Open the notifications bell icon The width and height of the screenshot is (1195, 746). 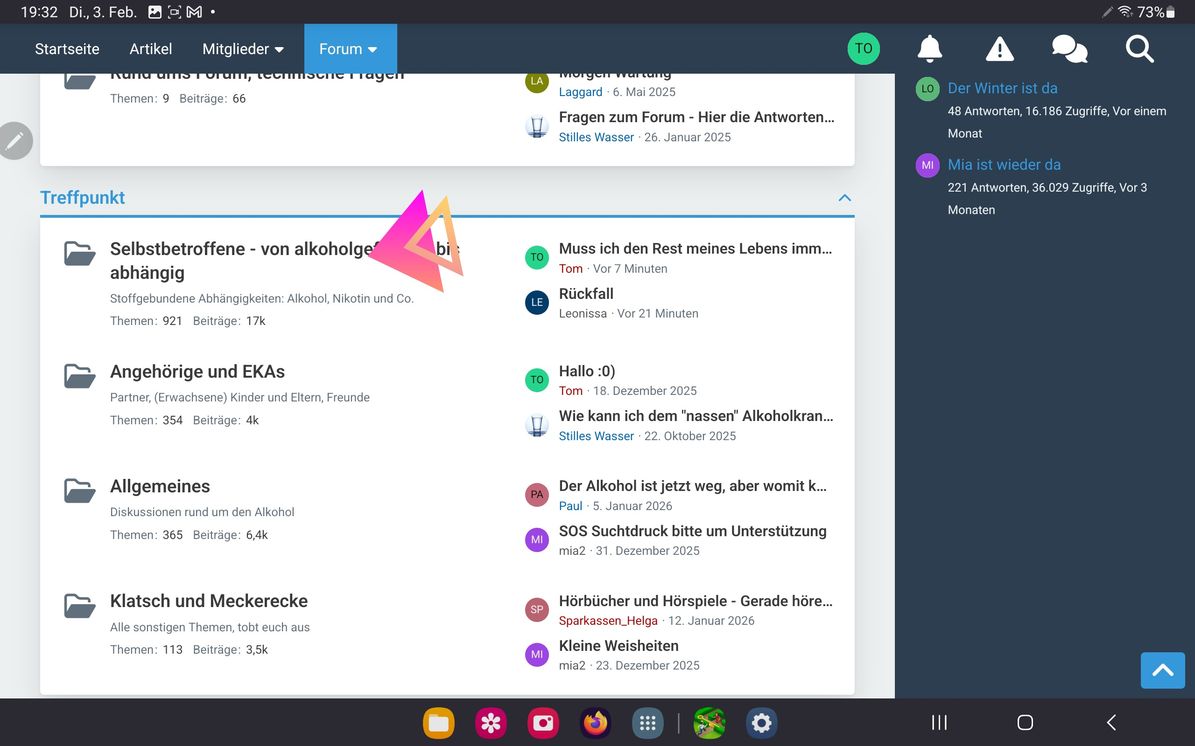[x=930, y=48]
